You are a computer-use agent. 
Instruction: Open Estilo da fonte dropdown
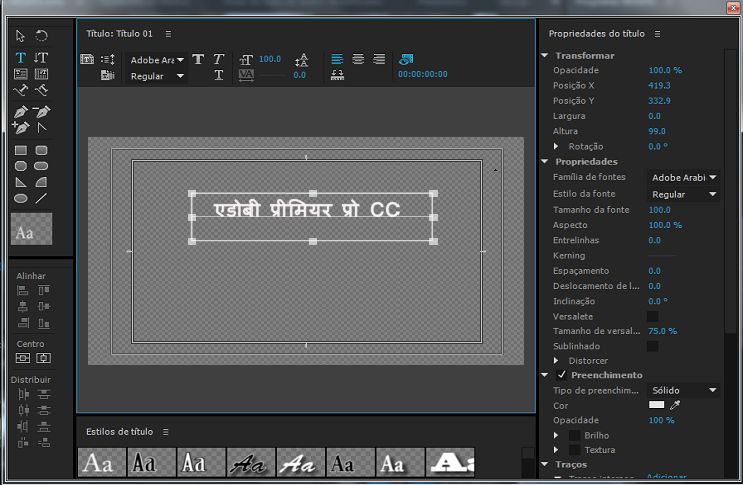pyautogui.click(x=683, y=194)
